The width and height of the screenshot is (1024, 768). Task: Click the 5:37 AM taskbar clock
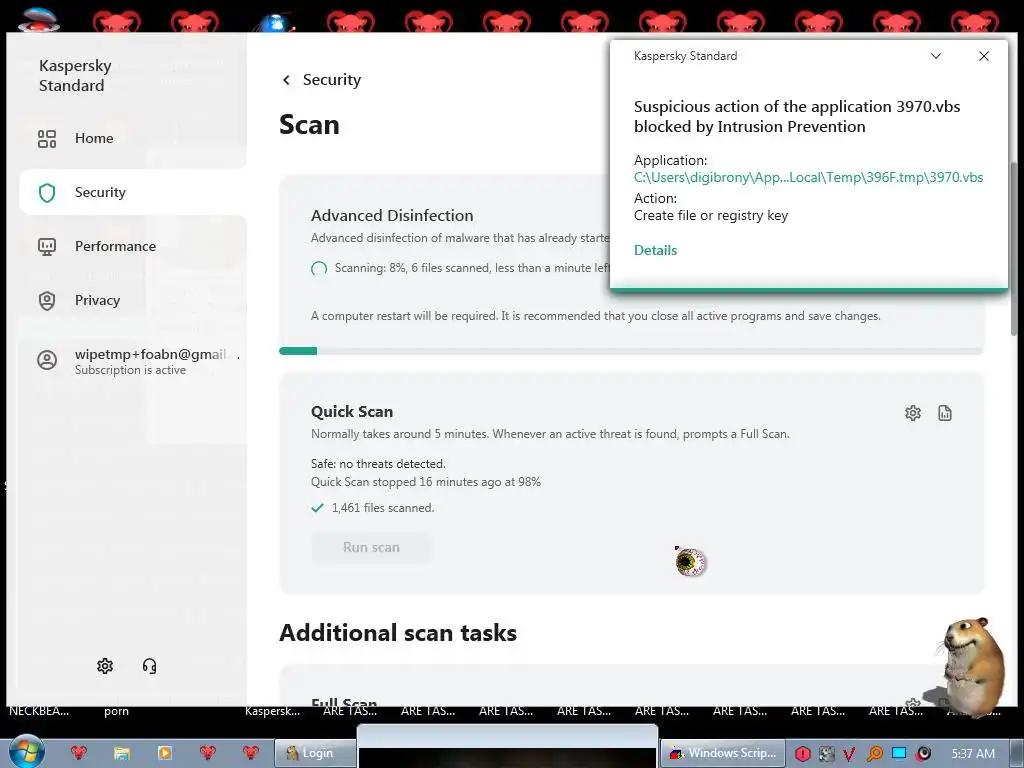(973, 754)
